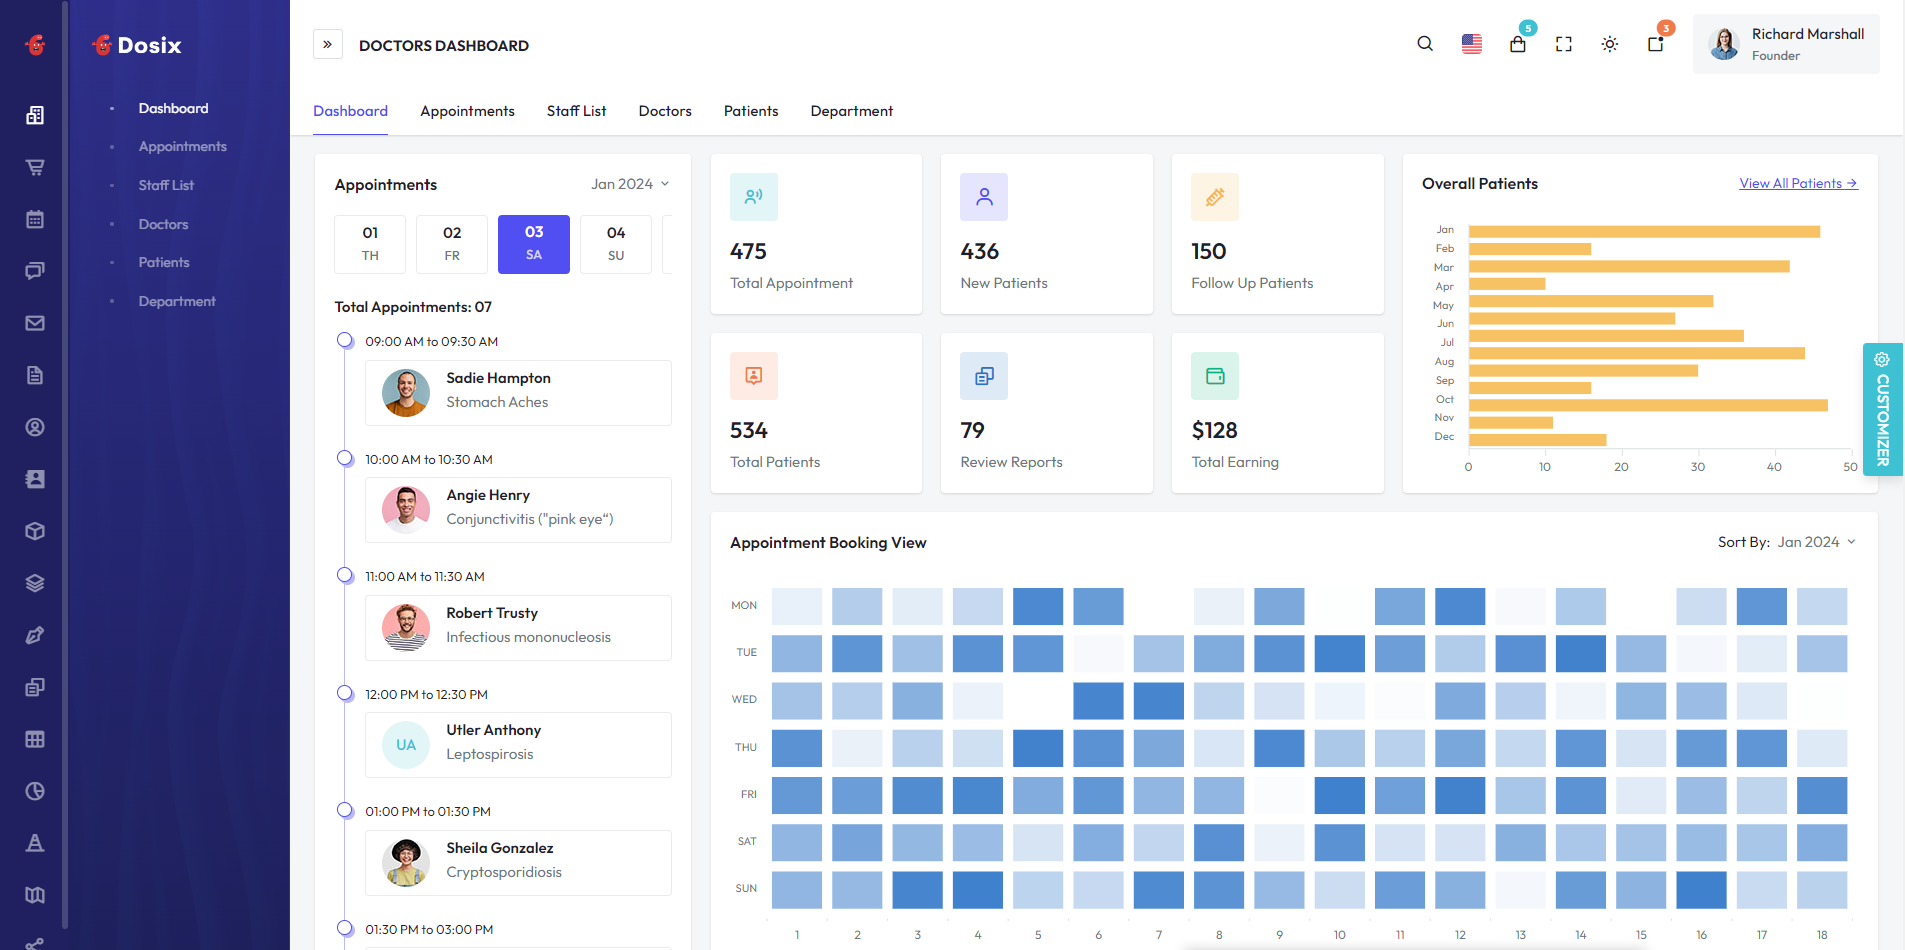Click the Dec bar in Overall Patients chart
This screenshot has height=950, width=1905.
1537,440
